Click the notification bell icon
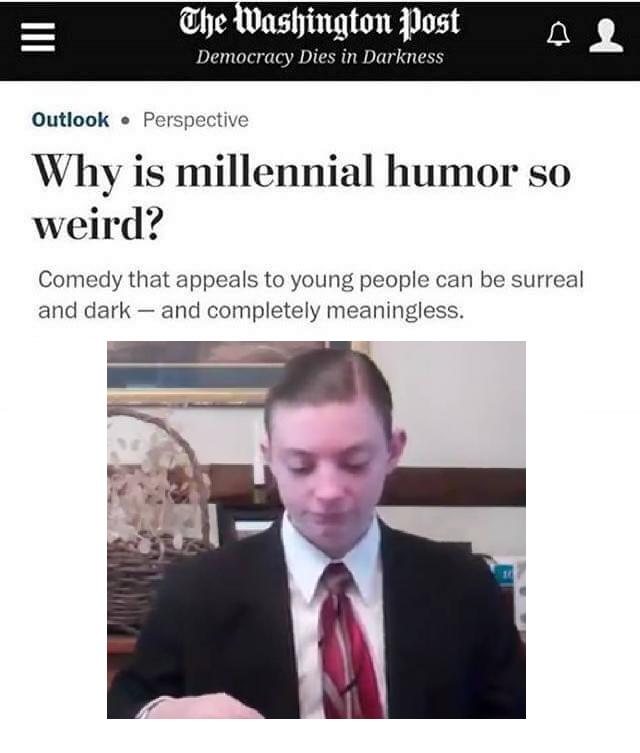 click(x=558, y=35)
